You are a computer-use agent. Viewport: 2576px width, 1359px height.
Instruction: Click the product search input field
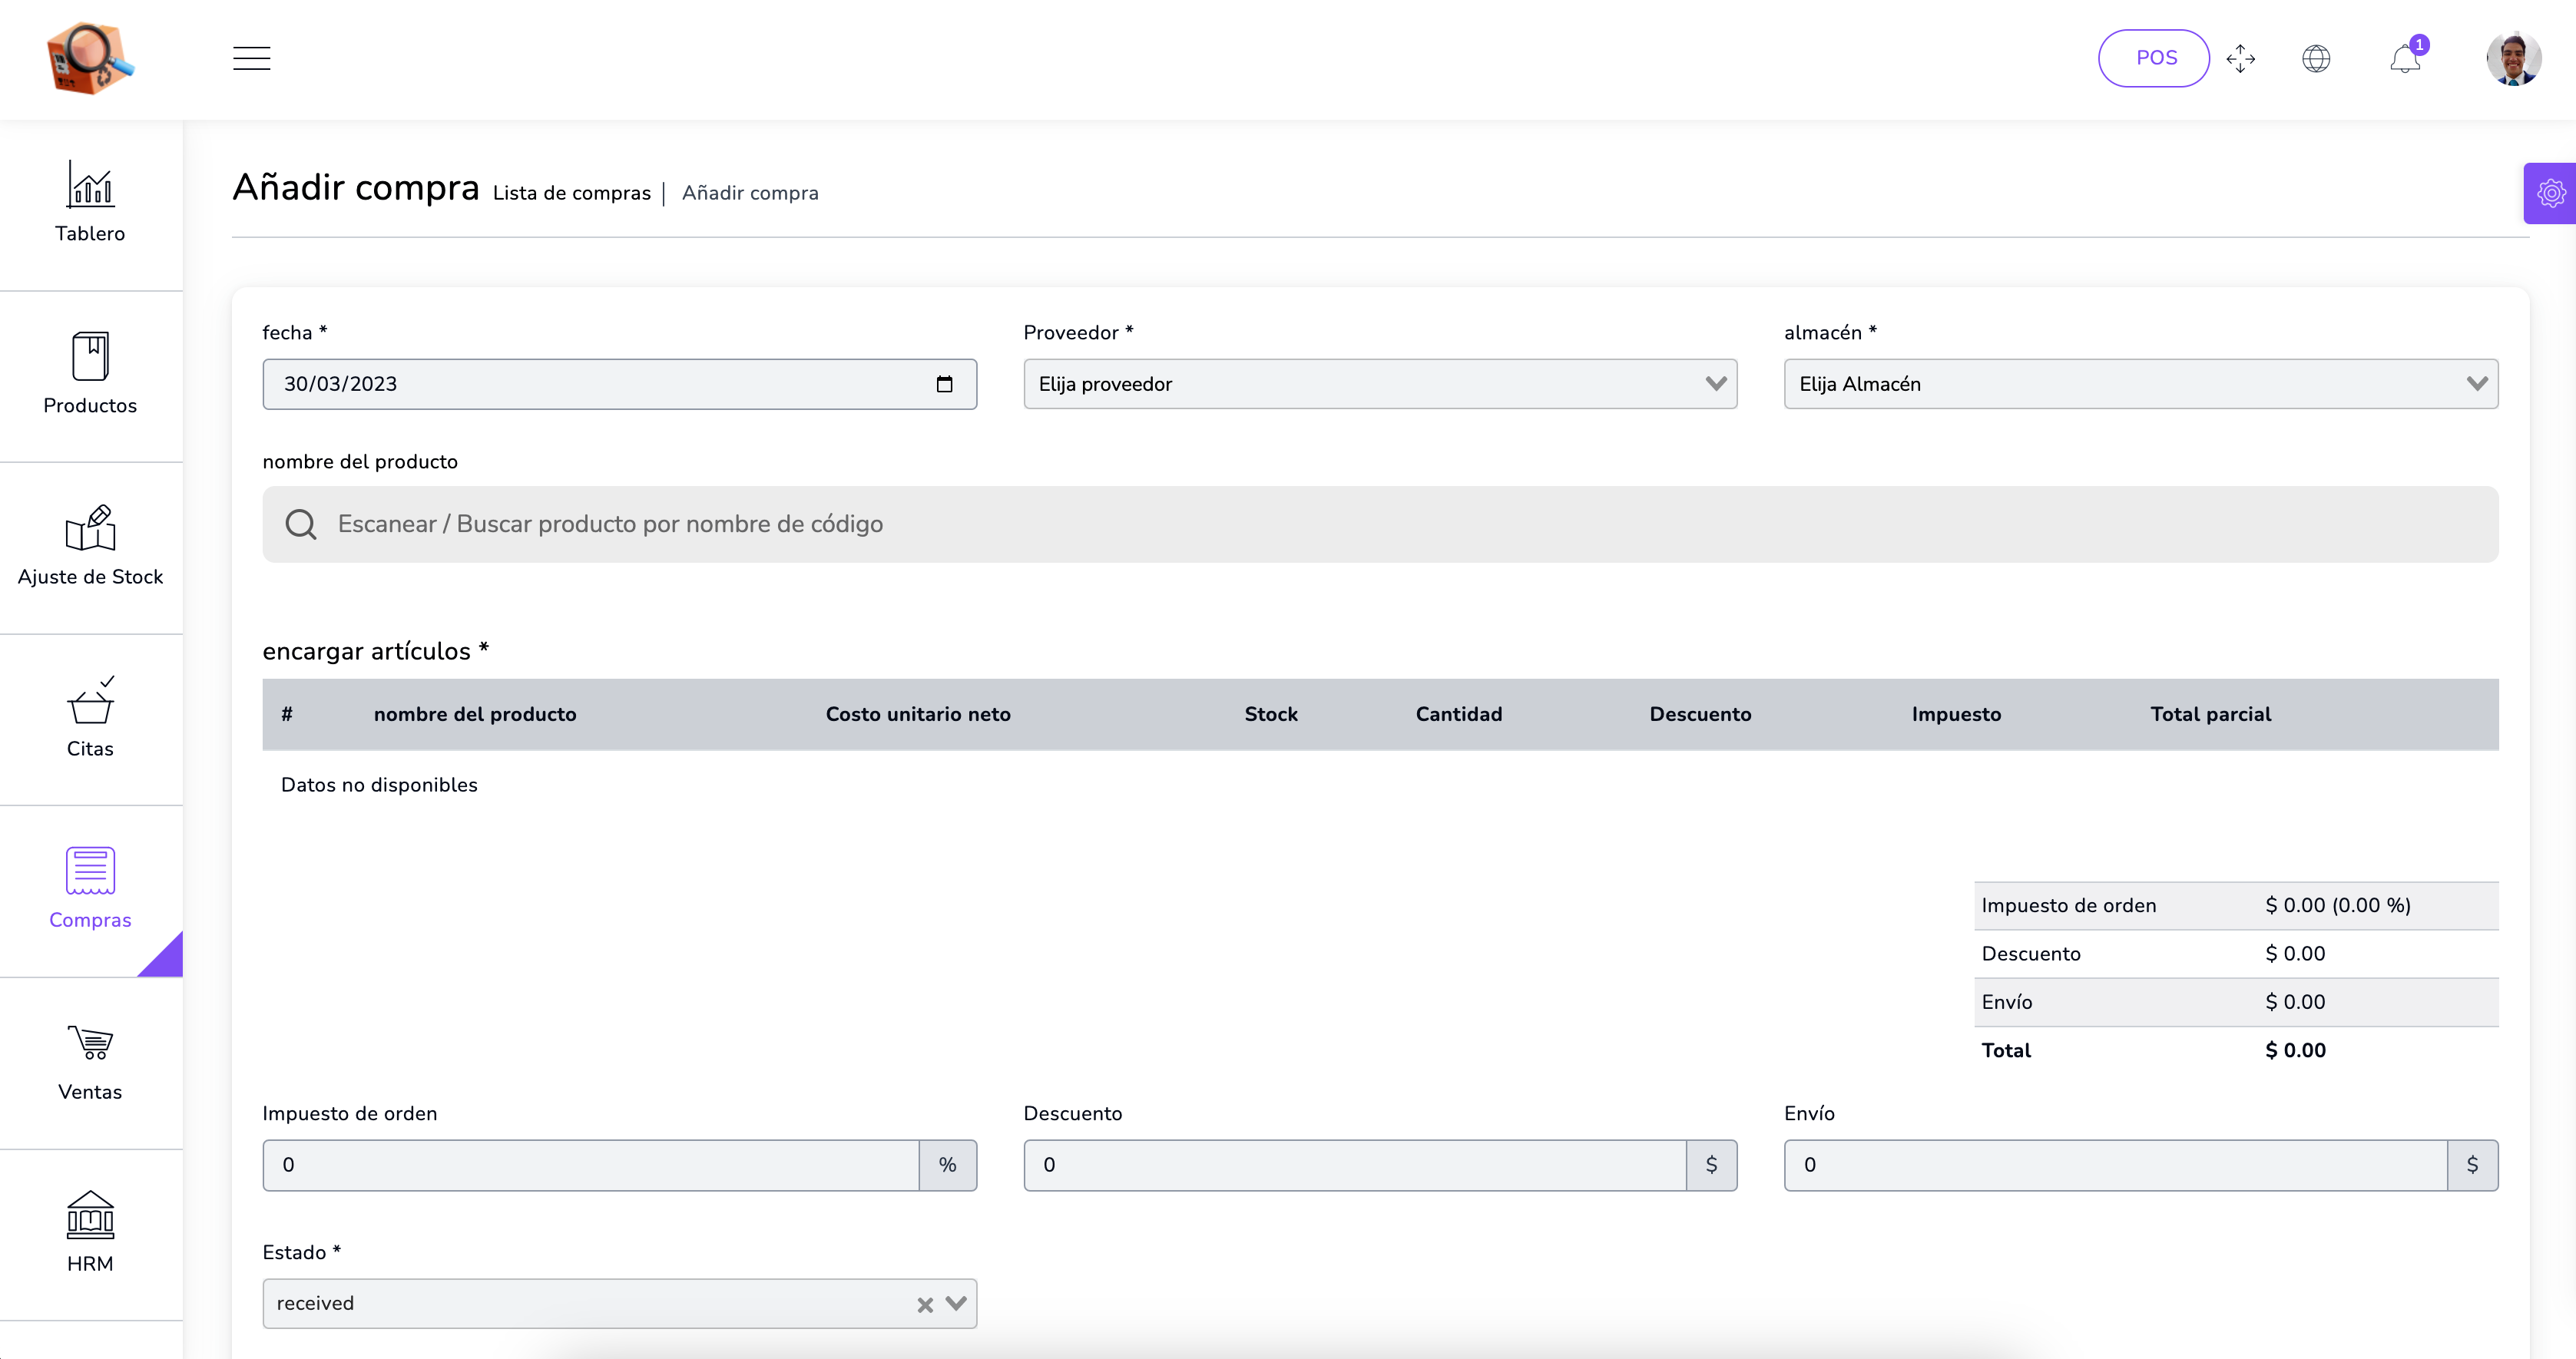coord(1379,524)
